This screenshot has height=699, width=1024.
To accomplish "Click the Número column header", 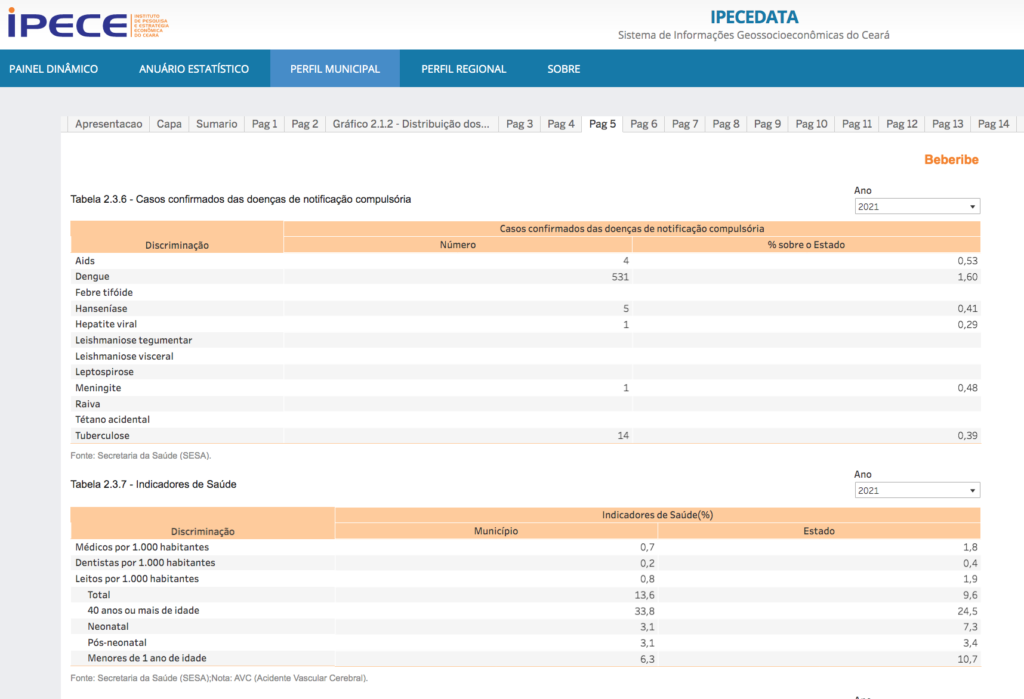I will (458, 245).
